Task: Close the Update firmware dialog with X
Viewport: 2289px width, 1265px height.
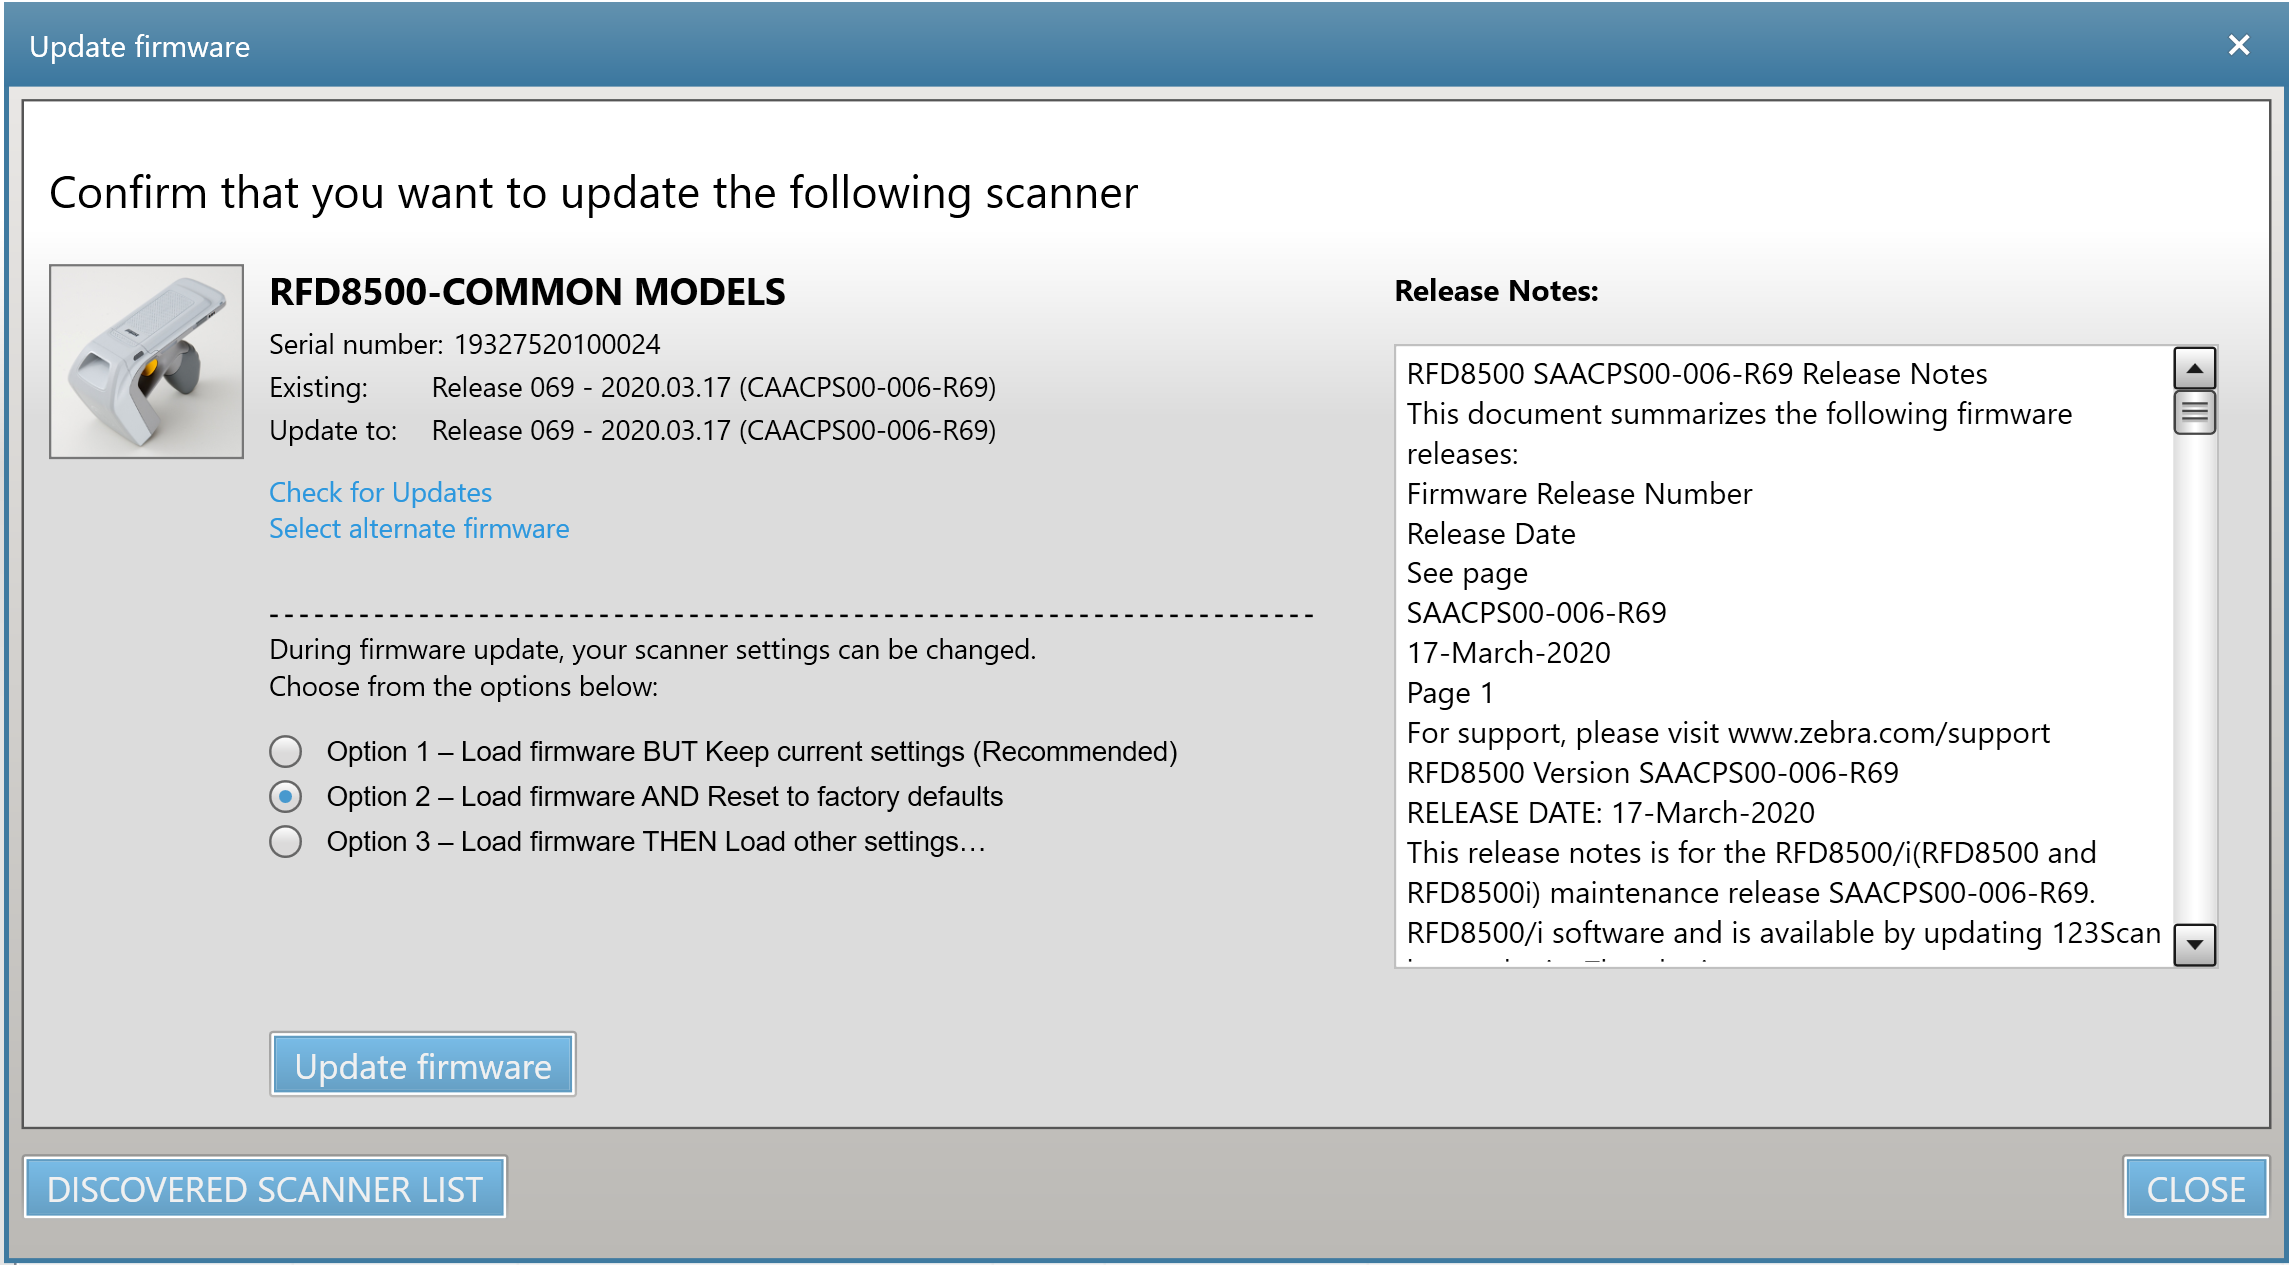Action: 2238,45
